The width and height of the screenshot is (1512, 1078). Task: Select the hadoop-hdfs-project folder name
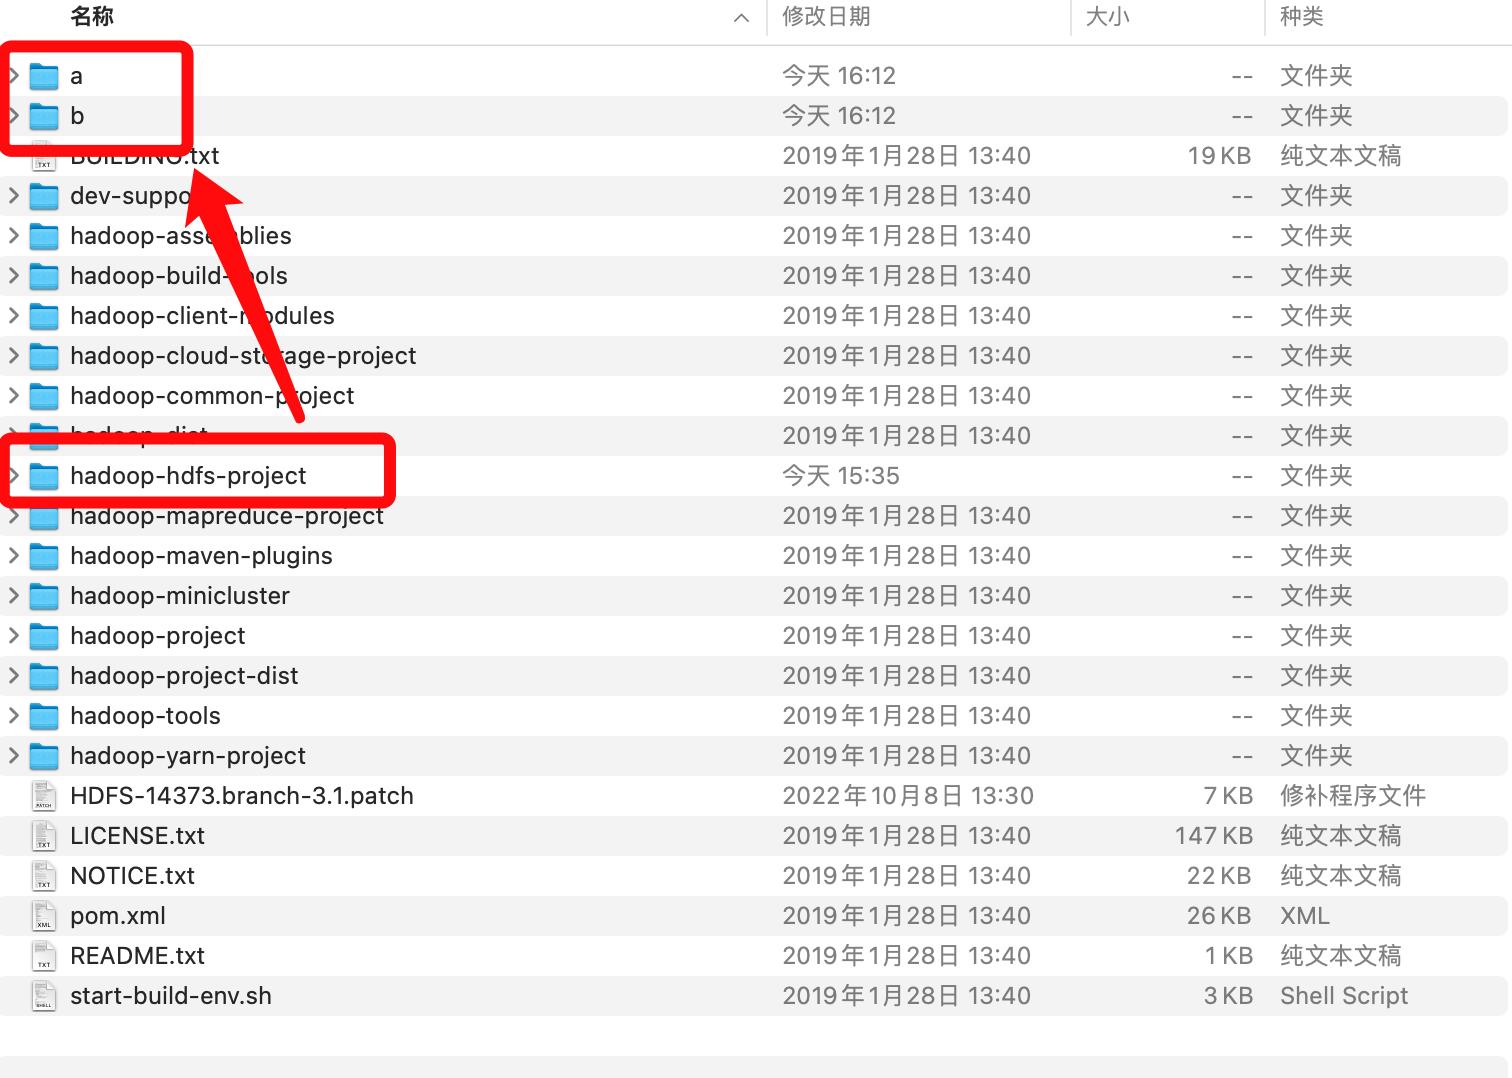(x=188, y=476)
